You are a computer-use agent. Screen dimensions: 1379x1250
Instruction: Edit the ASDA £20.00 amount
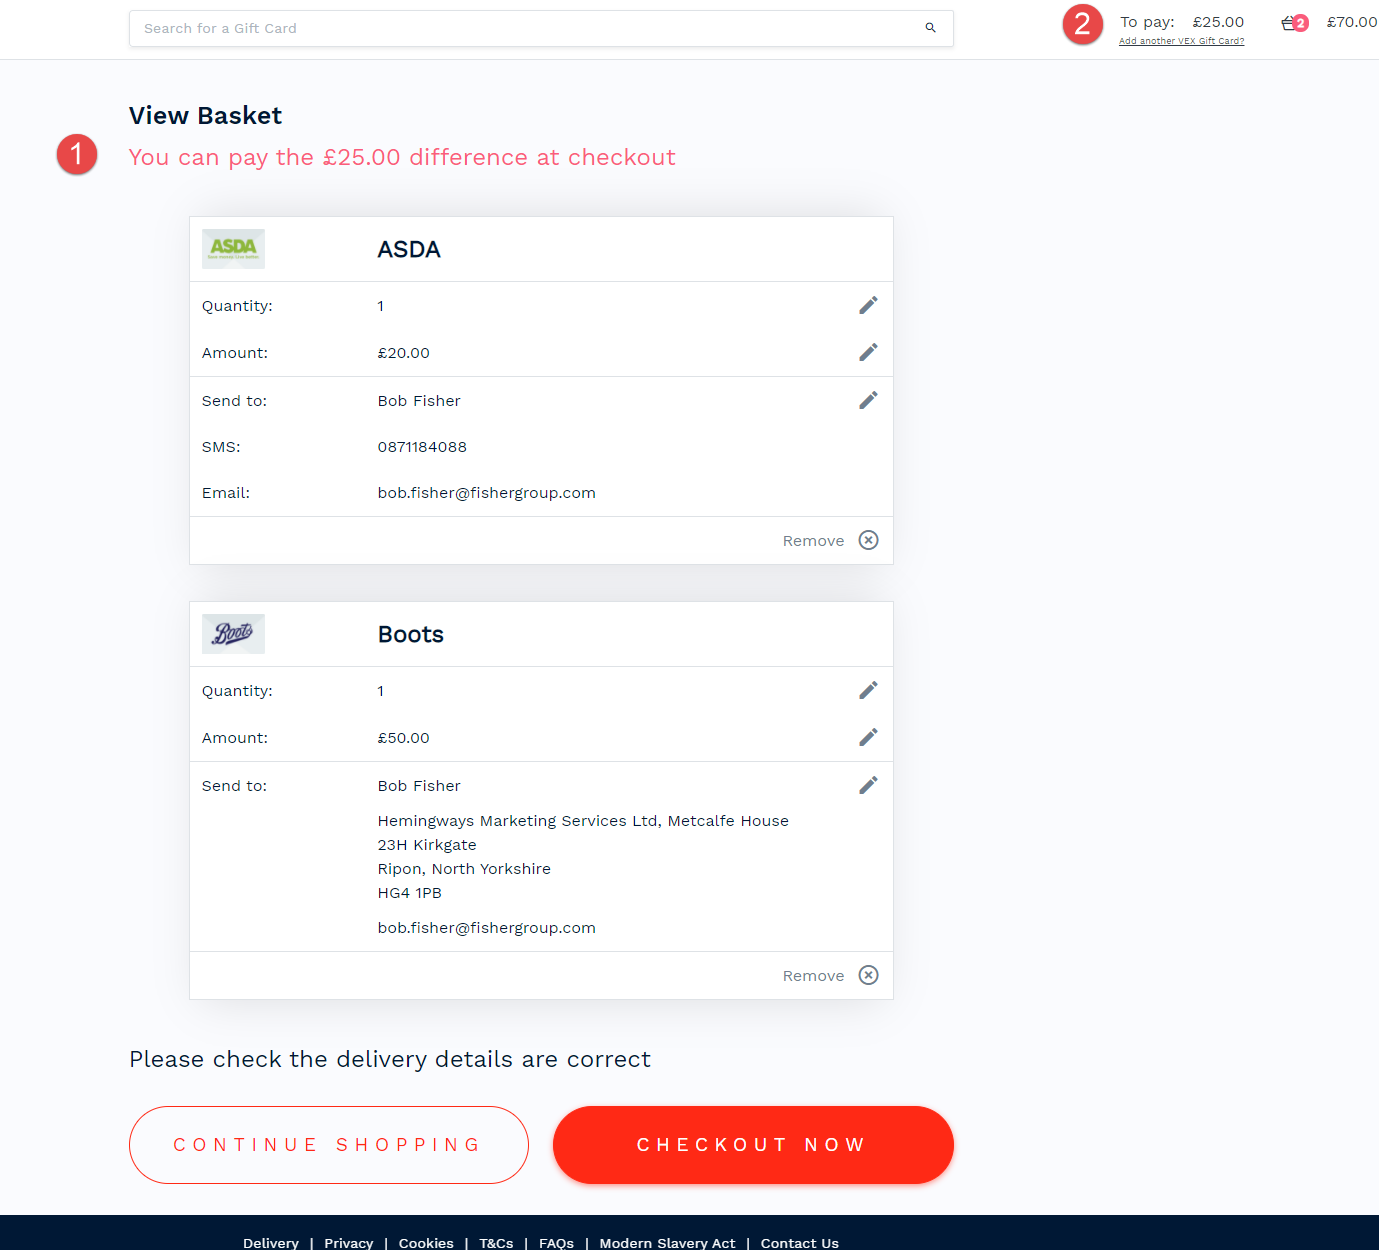pyautogui.click(x=868, y=352)
